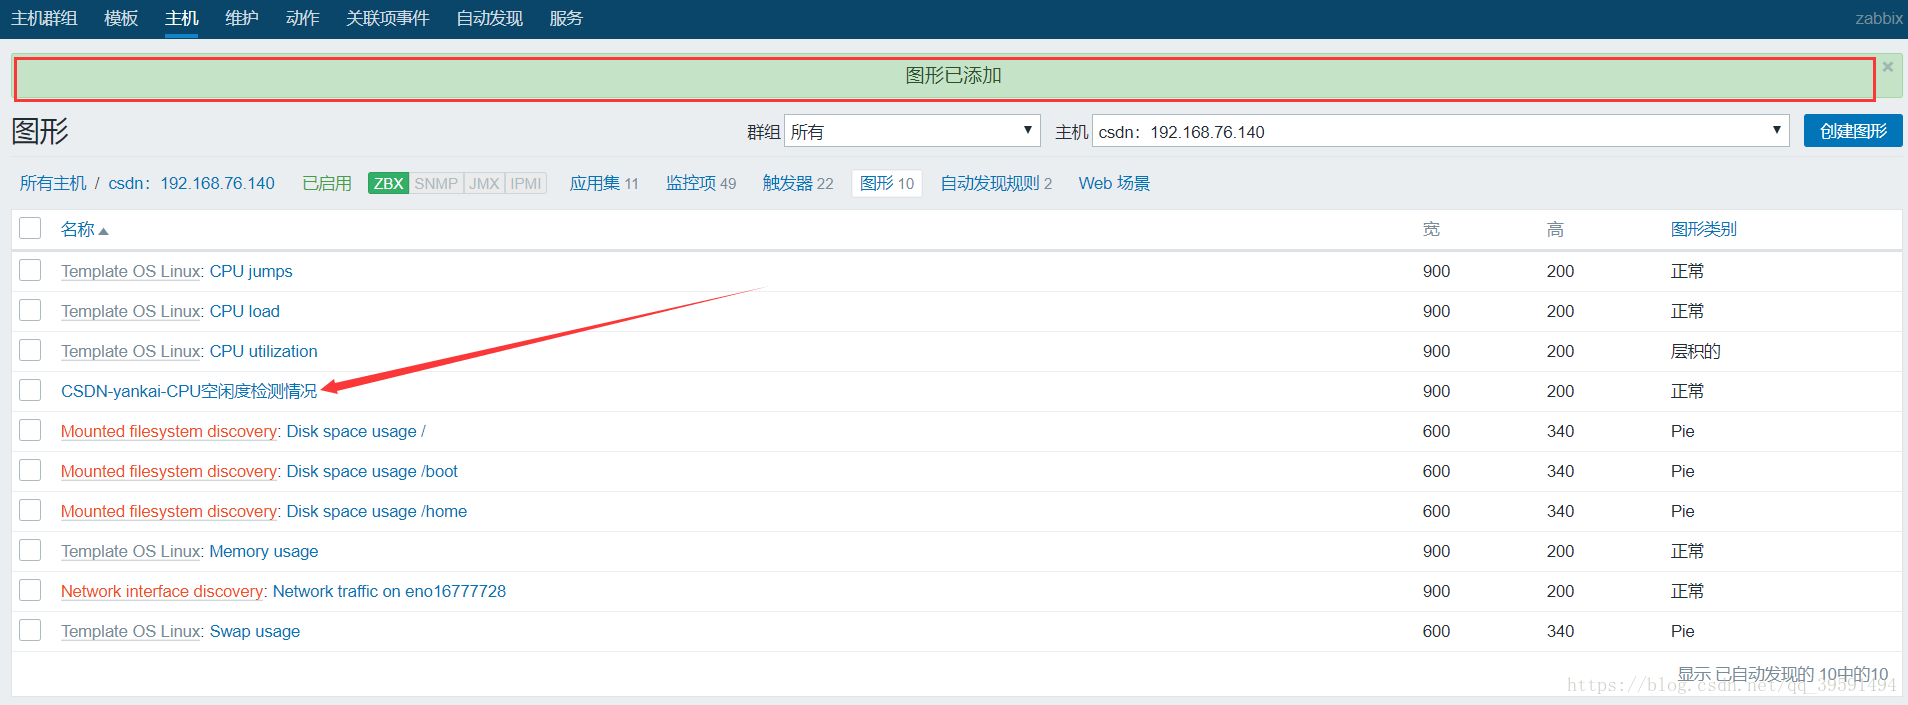
Task: Click the zabbix label in top bar
Action: [1879, 18]
